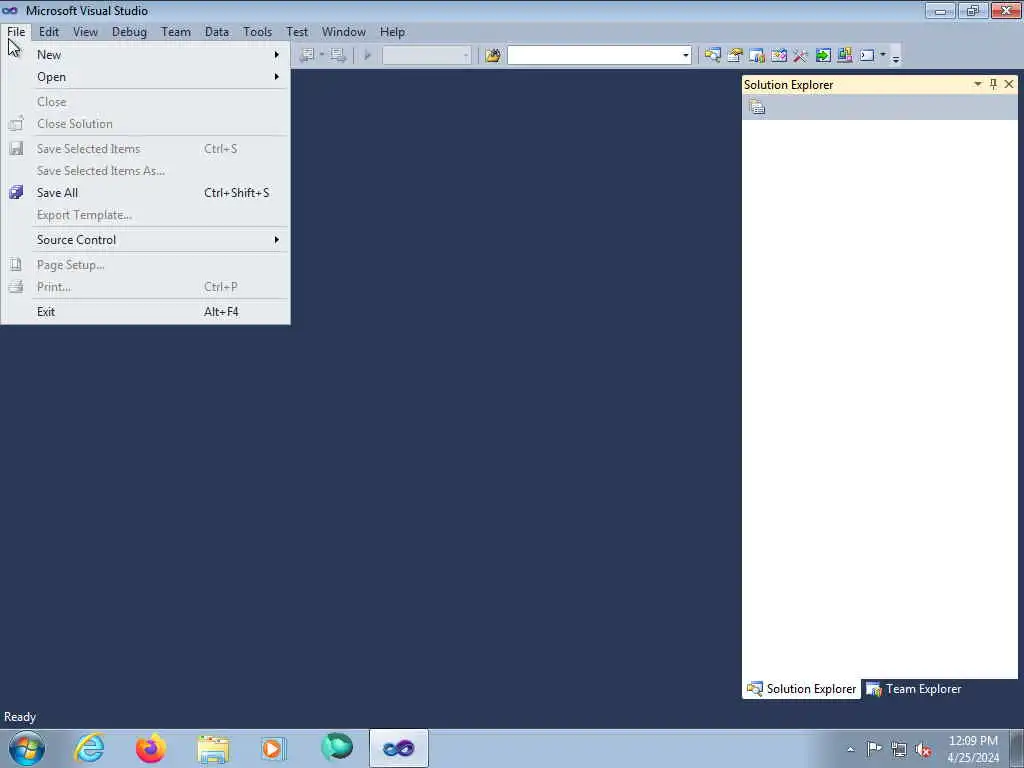Click the muted volume tray icon

923,749
